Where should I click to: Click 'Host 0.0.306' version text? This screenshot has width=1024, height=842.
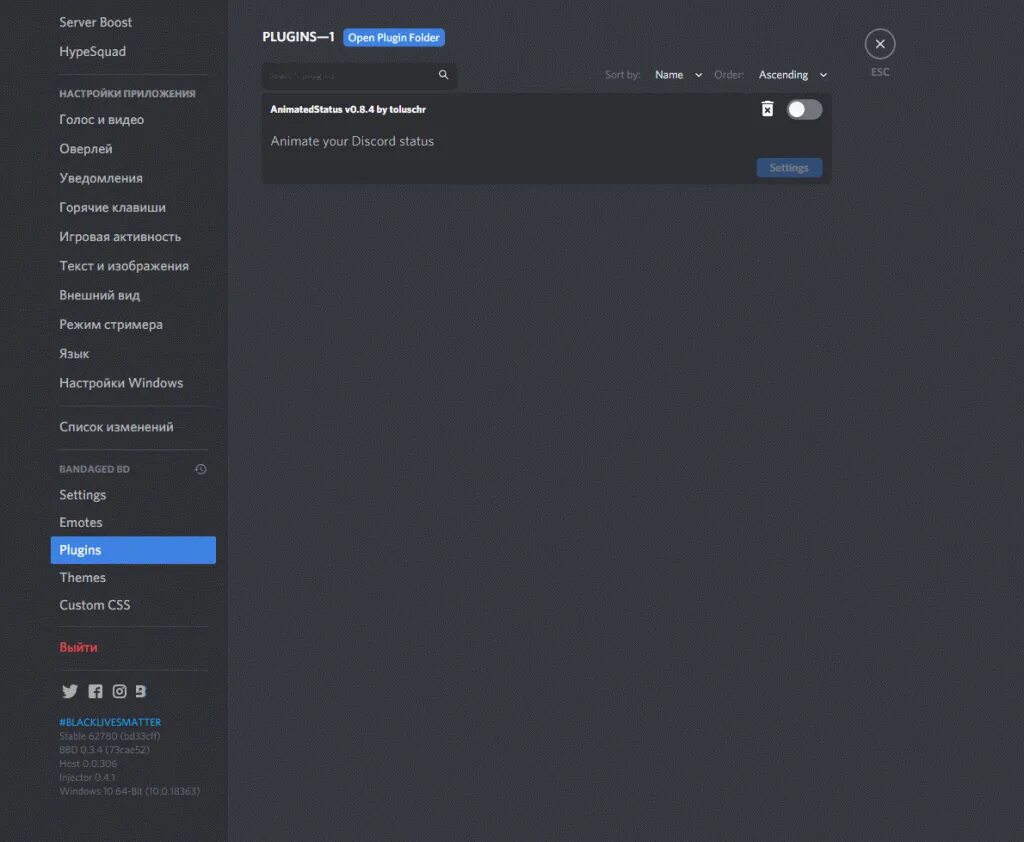tap(88, 764)
